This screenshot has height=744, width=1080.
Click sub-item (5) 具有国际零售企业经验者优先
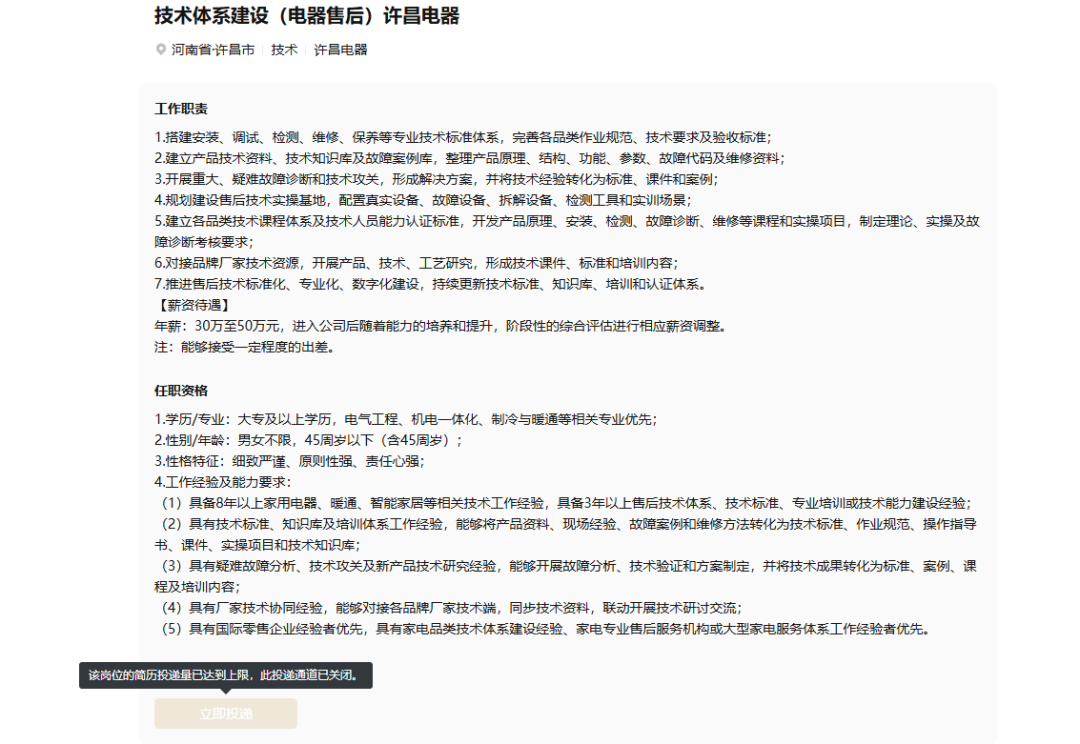coord(546,629)
